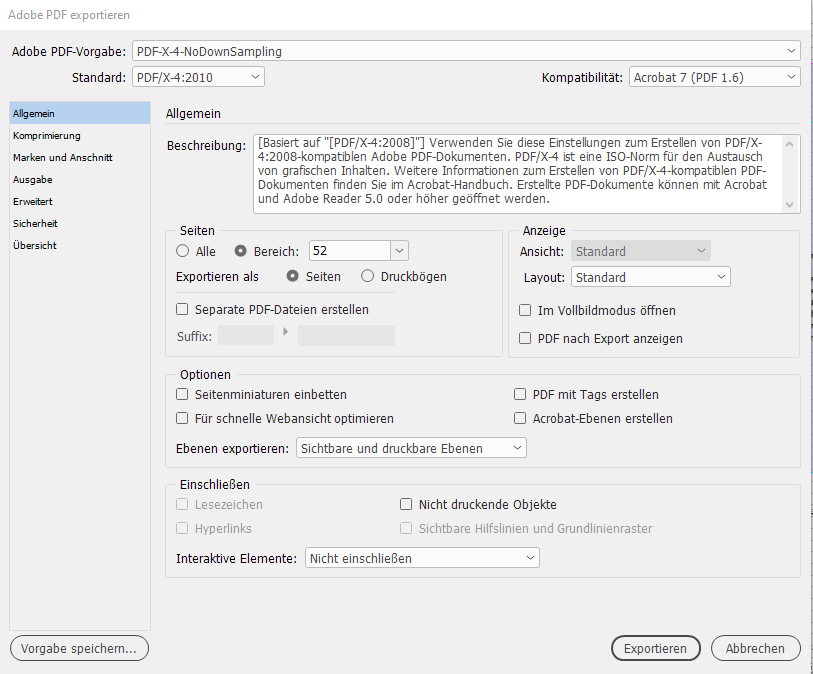The height and width of the screenshot is (674, 813).
Task: Open the Marken und Anschnitt section
Action: click(x=62, y=157)
